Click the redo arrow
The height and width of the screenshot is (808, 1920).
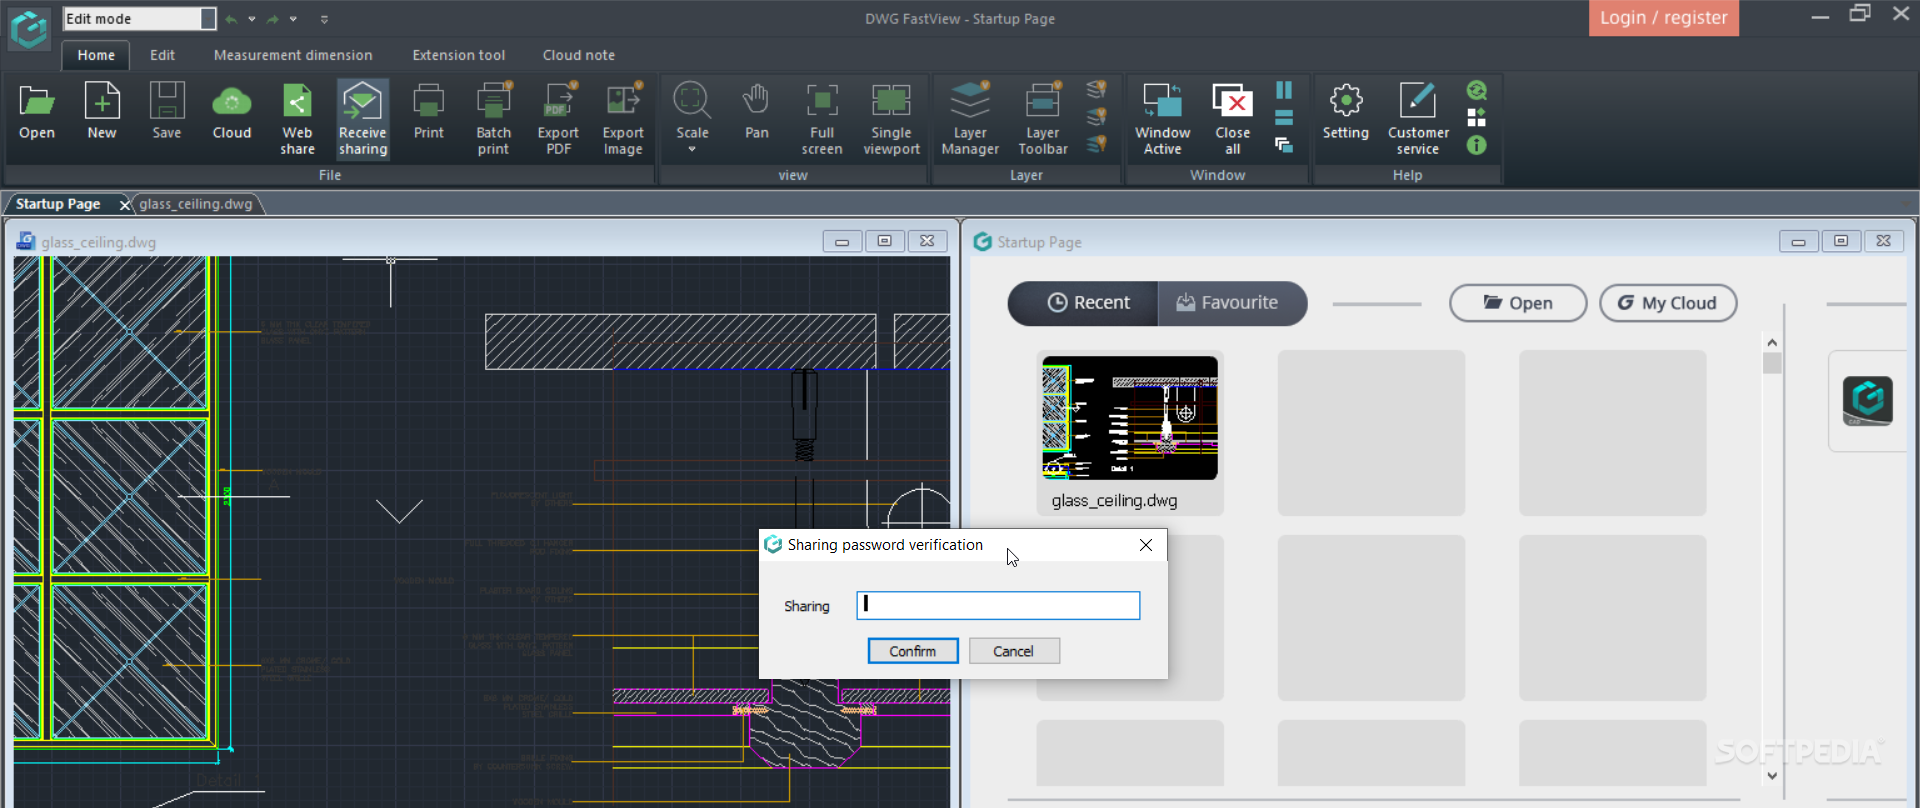tap(273, 19)
